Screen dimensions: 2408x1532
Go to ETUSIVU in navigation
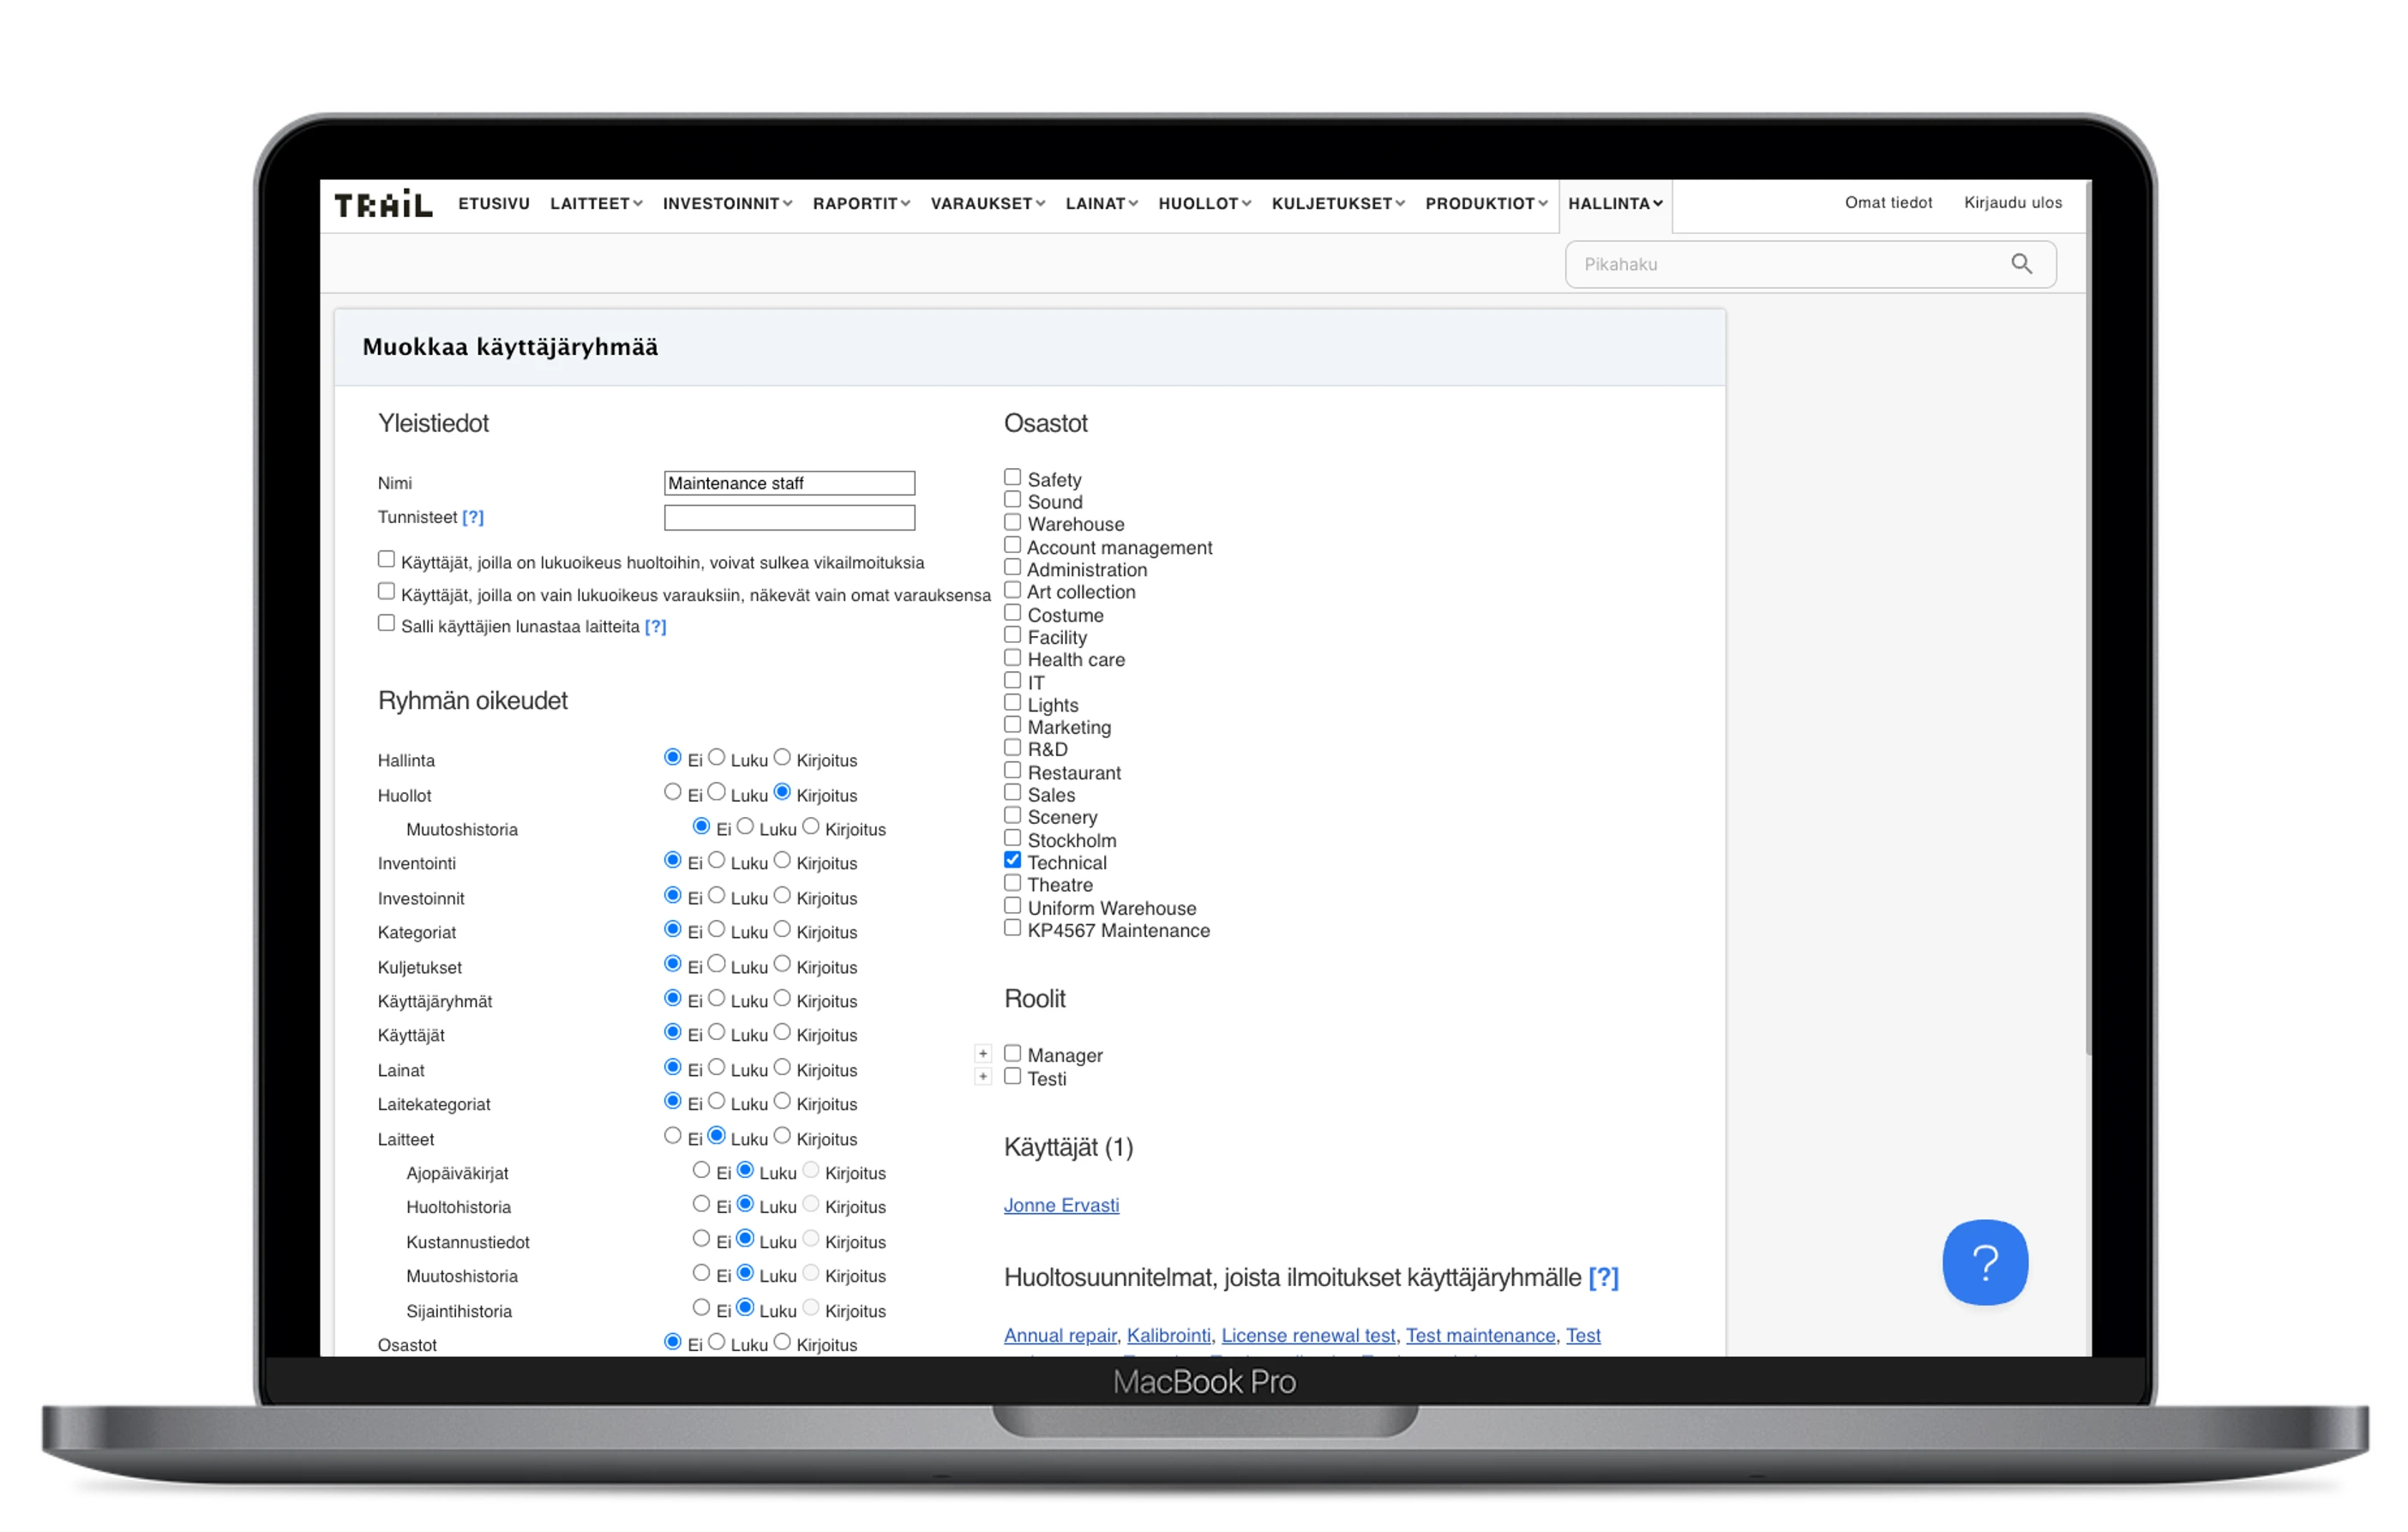pyautogui.click(x=494, y=204)
